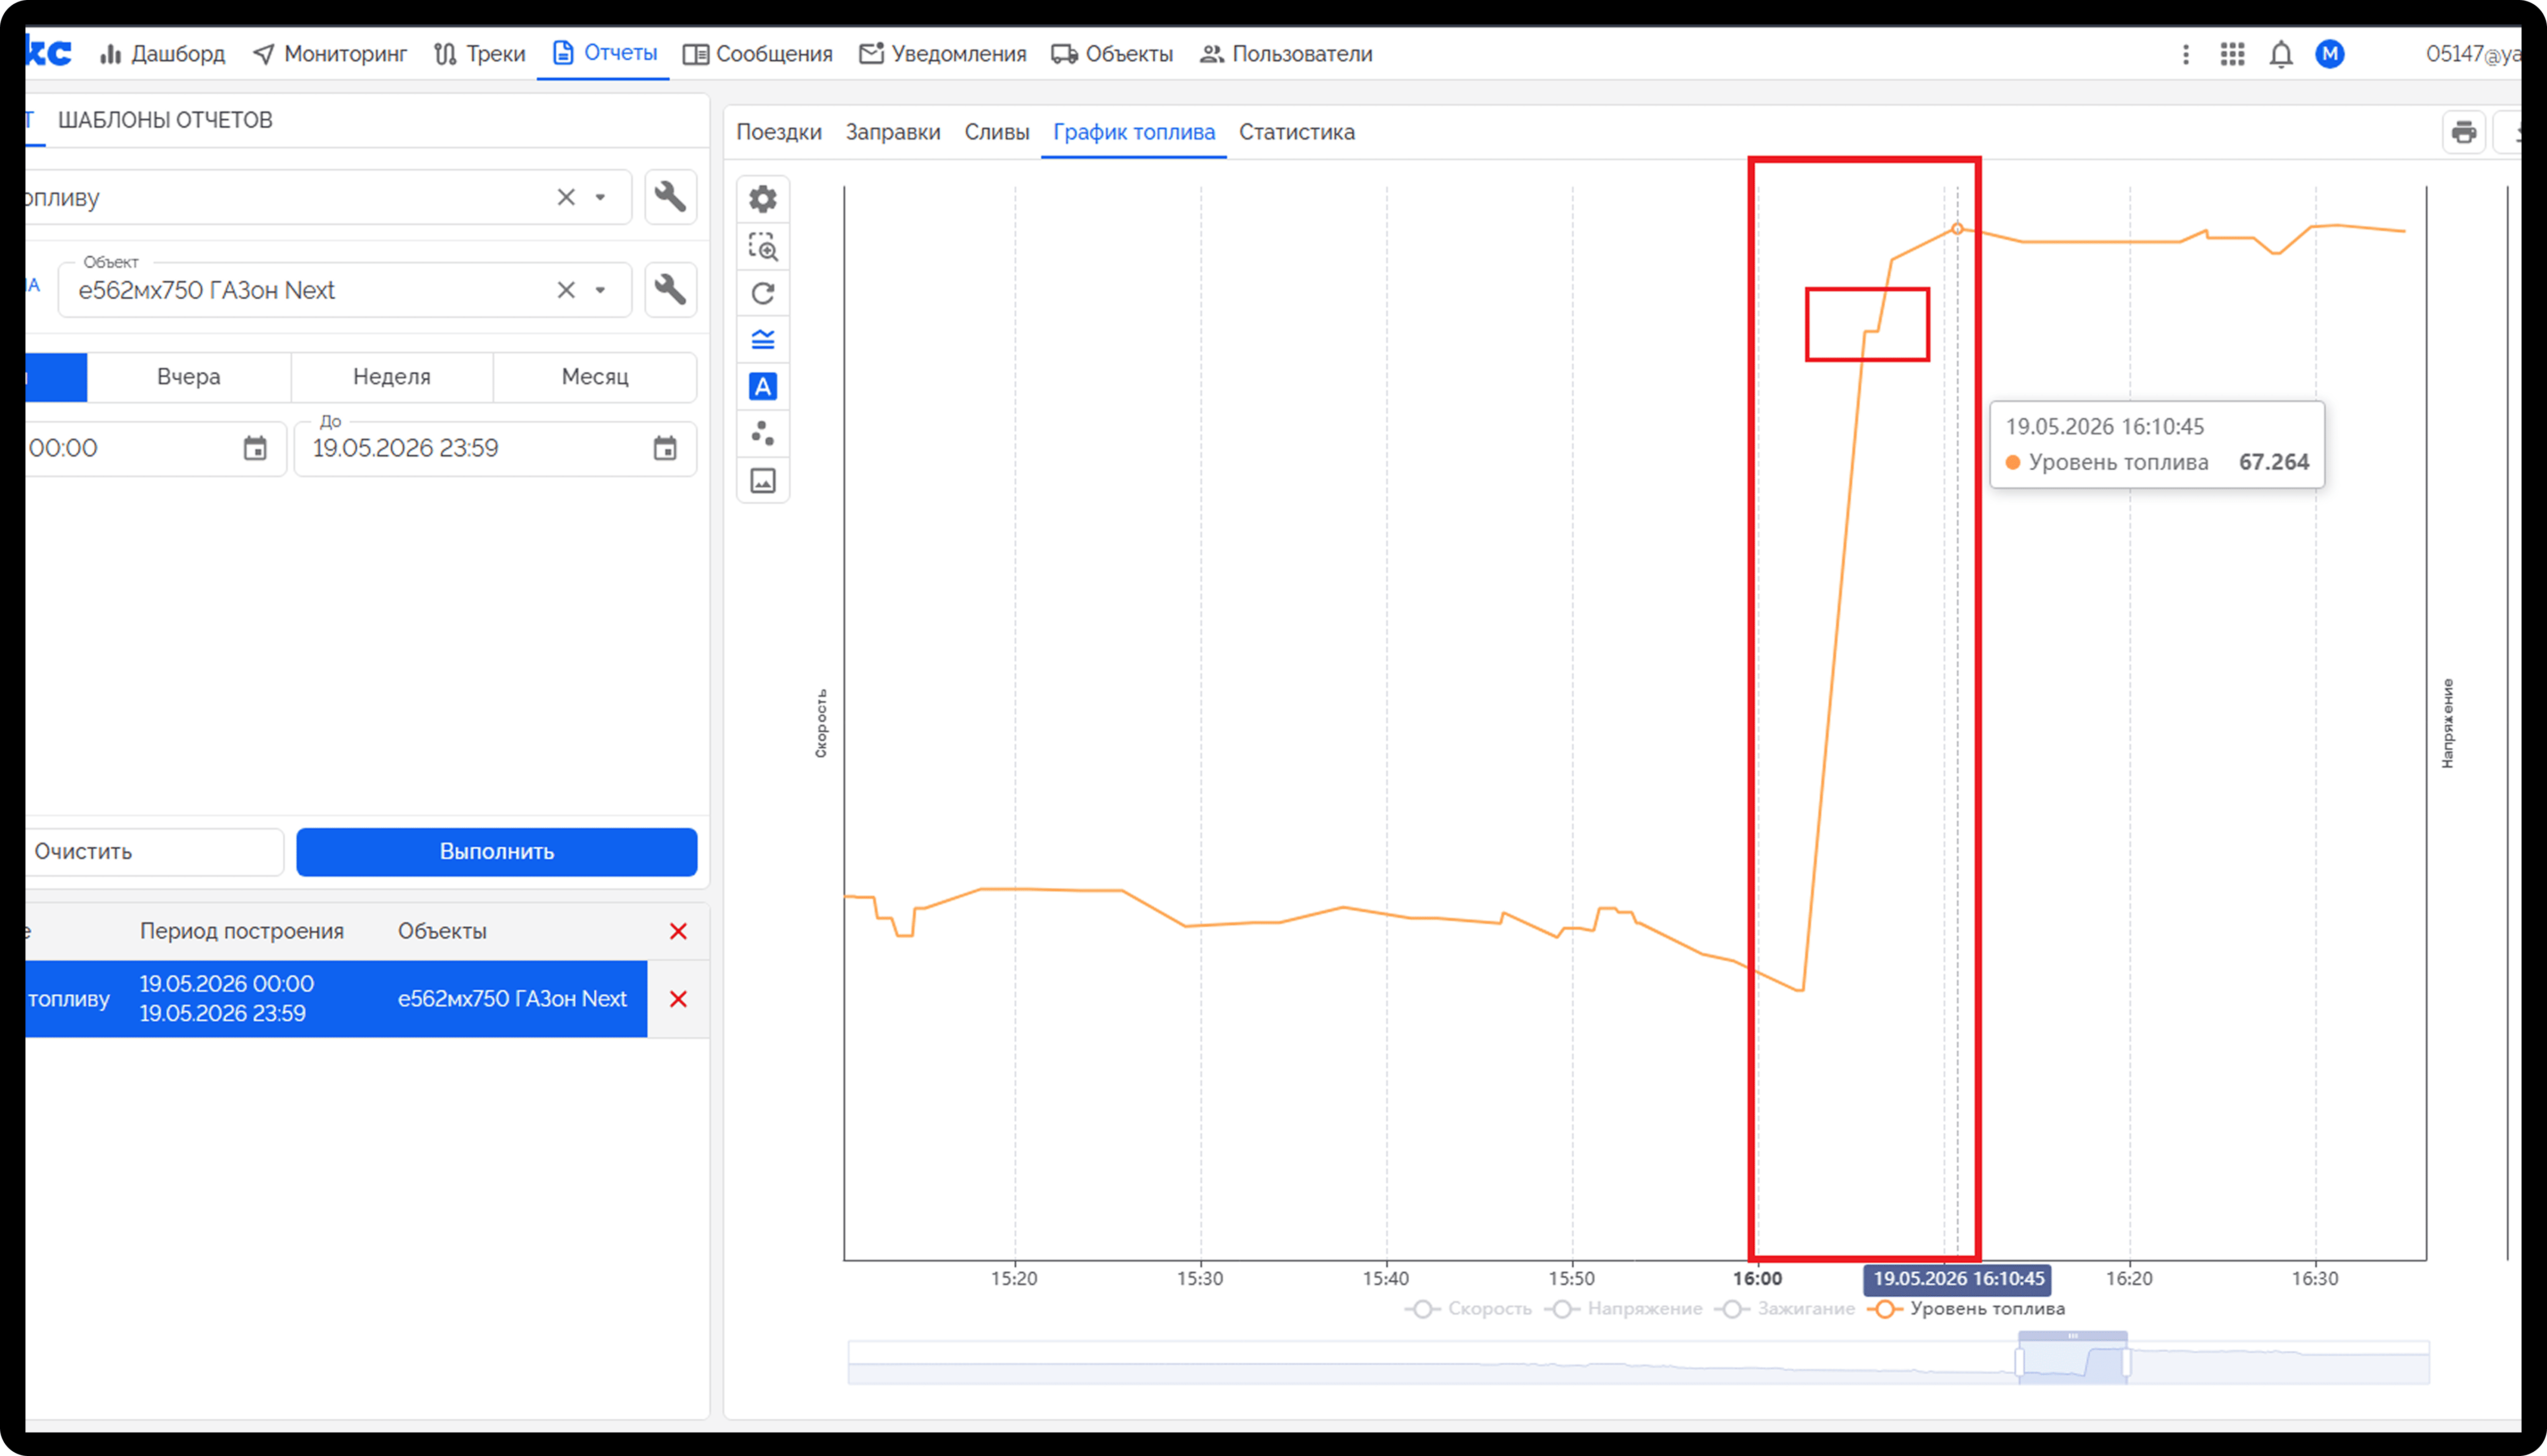This screenshot has height=1456, width=2547.
Task: Open Треки section
Action: tap(480, 54)
